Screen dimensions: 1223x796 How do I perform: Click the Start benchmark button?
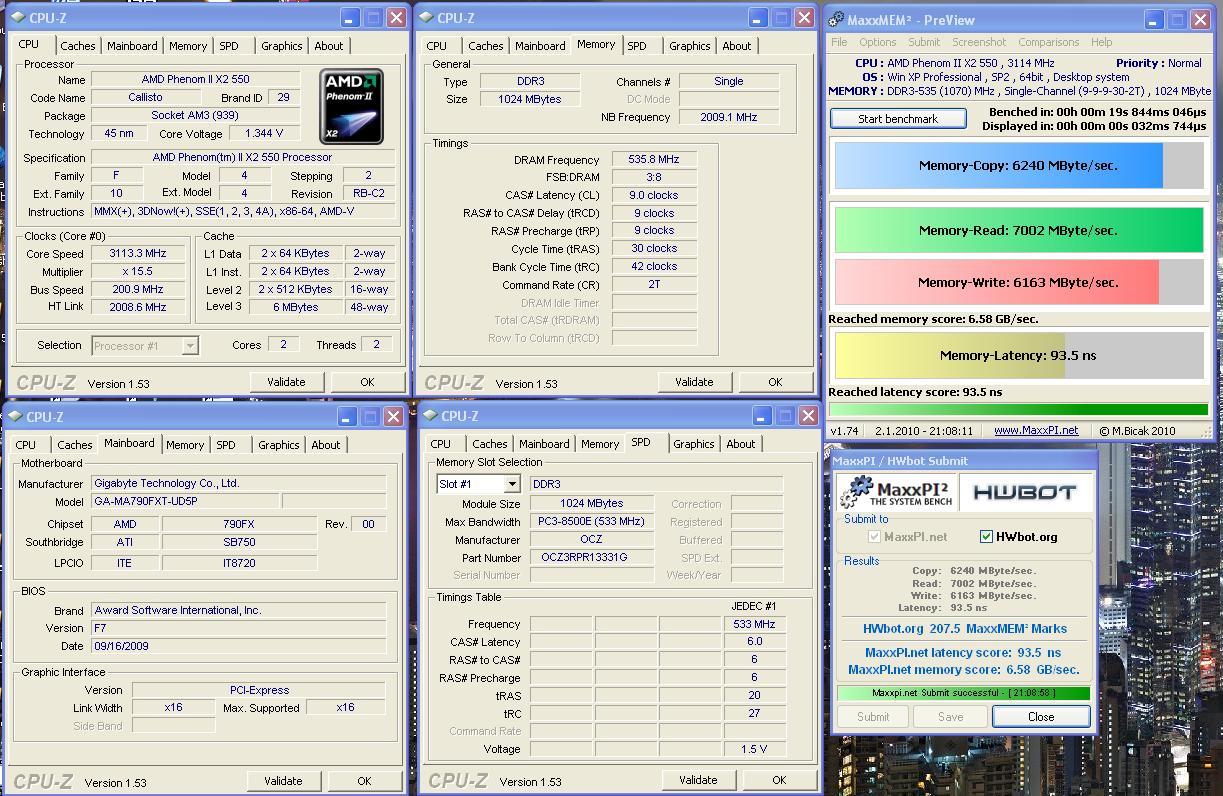[898, 118]
